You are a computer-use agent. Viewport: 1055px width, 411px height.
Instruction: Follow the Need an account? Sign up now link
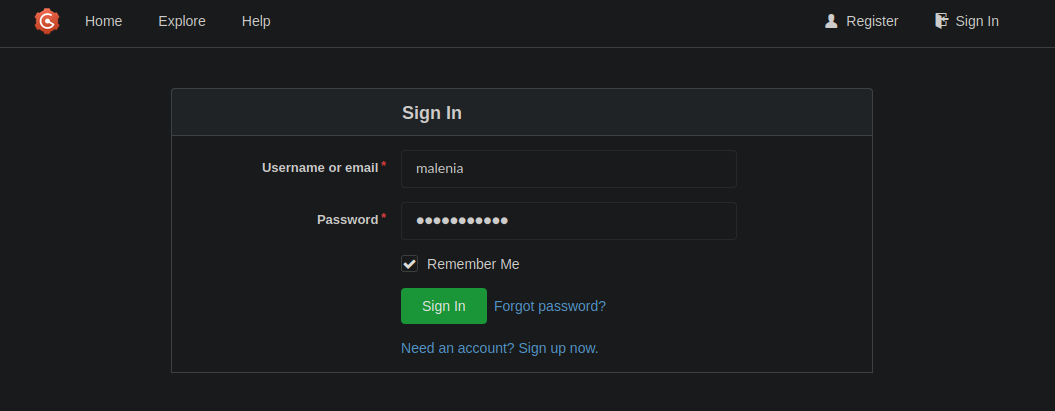(499, 348)
